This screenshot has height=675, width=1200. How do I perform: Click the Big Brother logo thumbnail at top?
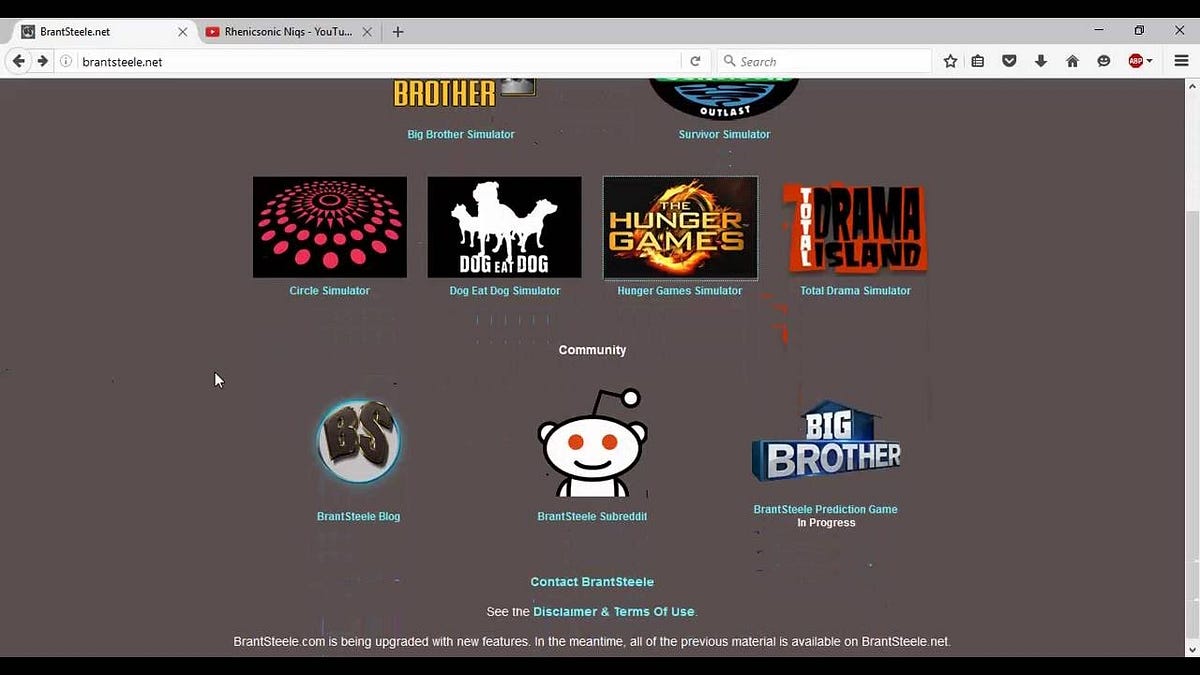tap(464, 94)
